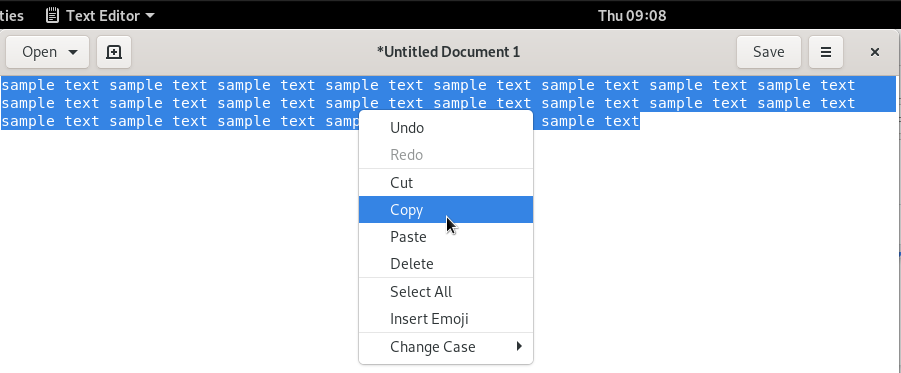This screenshot has height=373, width=901.
Task: Close the Text Editor window
Action: click(x=875, y=52)
